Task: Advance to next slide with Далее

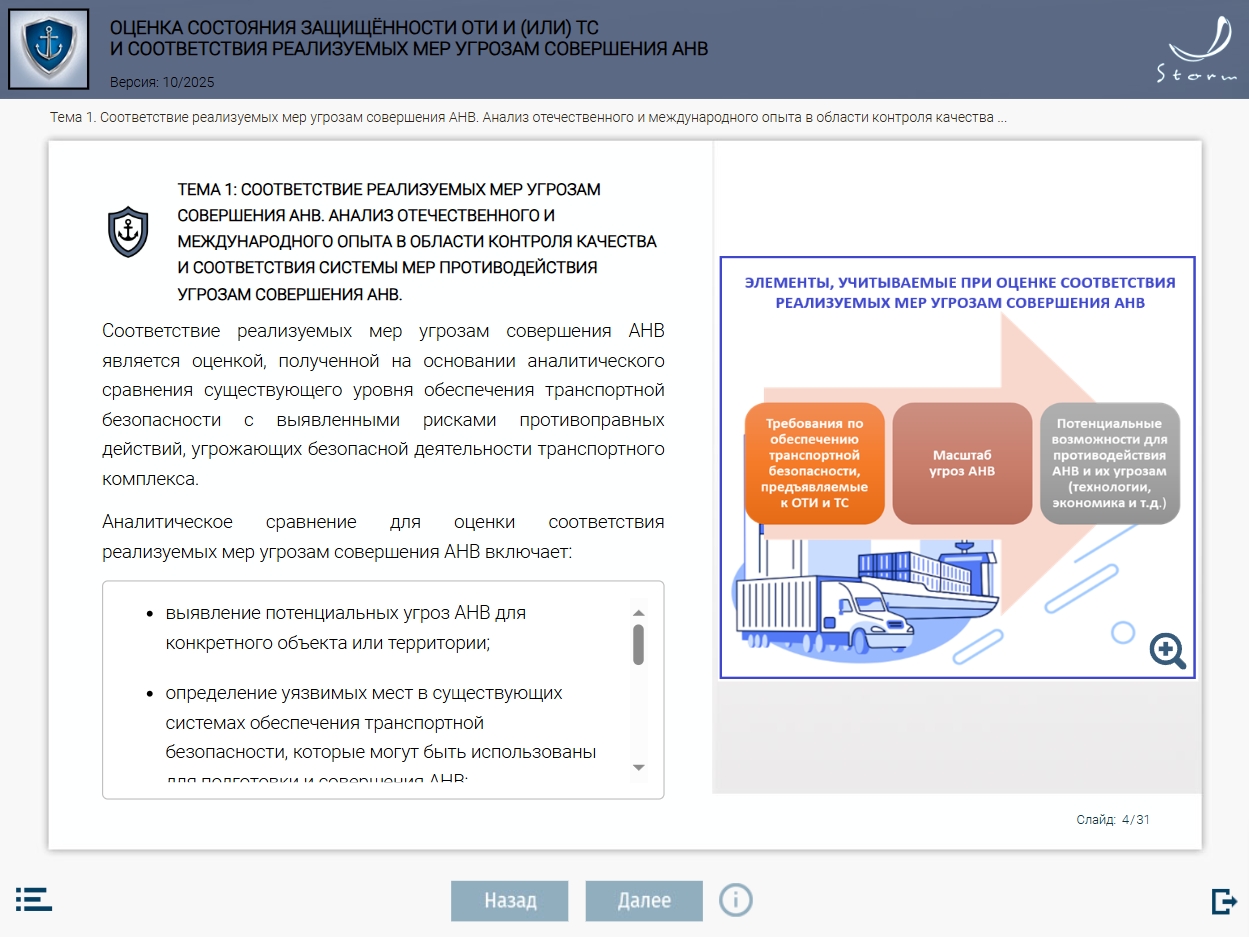Action: 644,900
